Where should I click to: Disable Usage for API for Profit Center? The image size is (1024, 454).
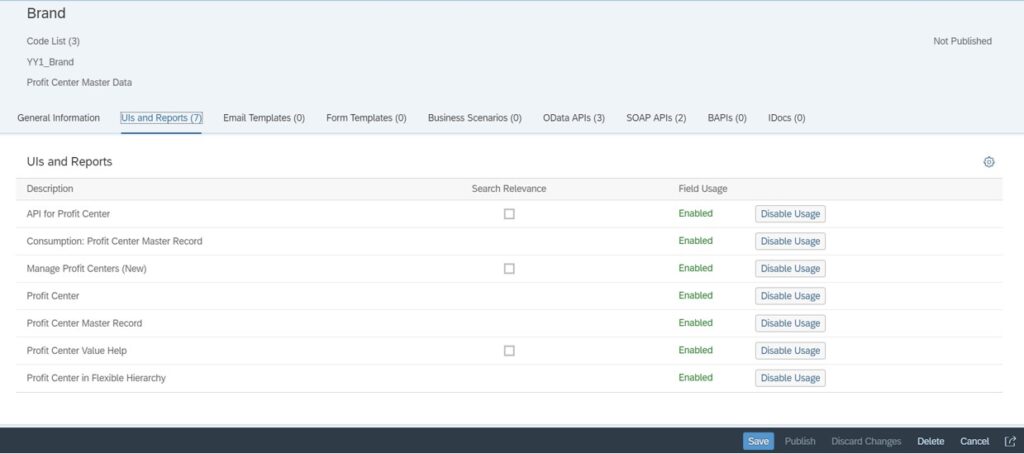pyautogui.click(x=790, y=214)
